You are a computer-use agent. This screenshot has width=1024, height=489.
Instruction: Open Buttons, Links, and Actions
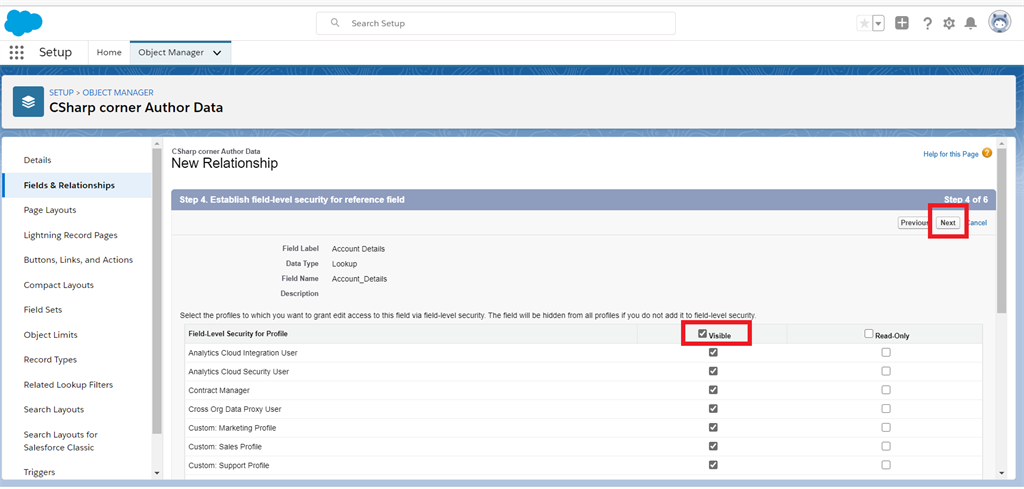click(x=77, y=260)
